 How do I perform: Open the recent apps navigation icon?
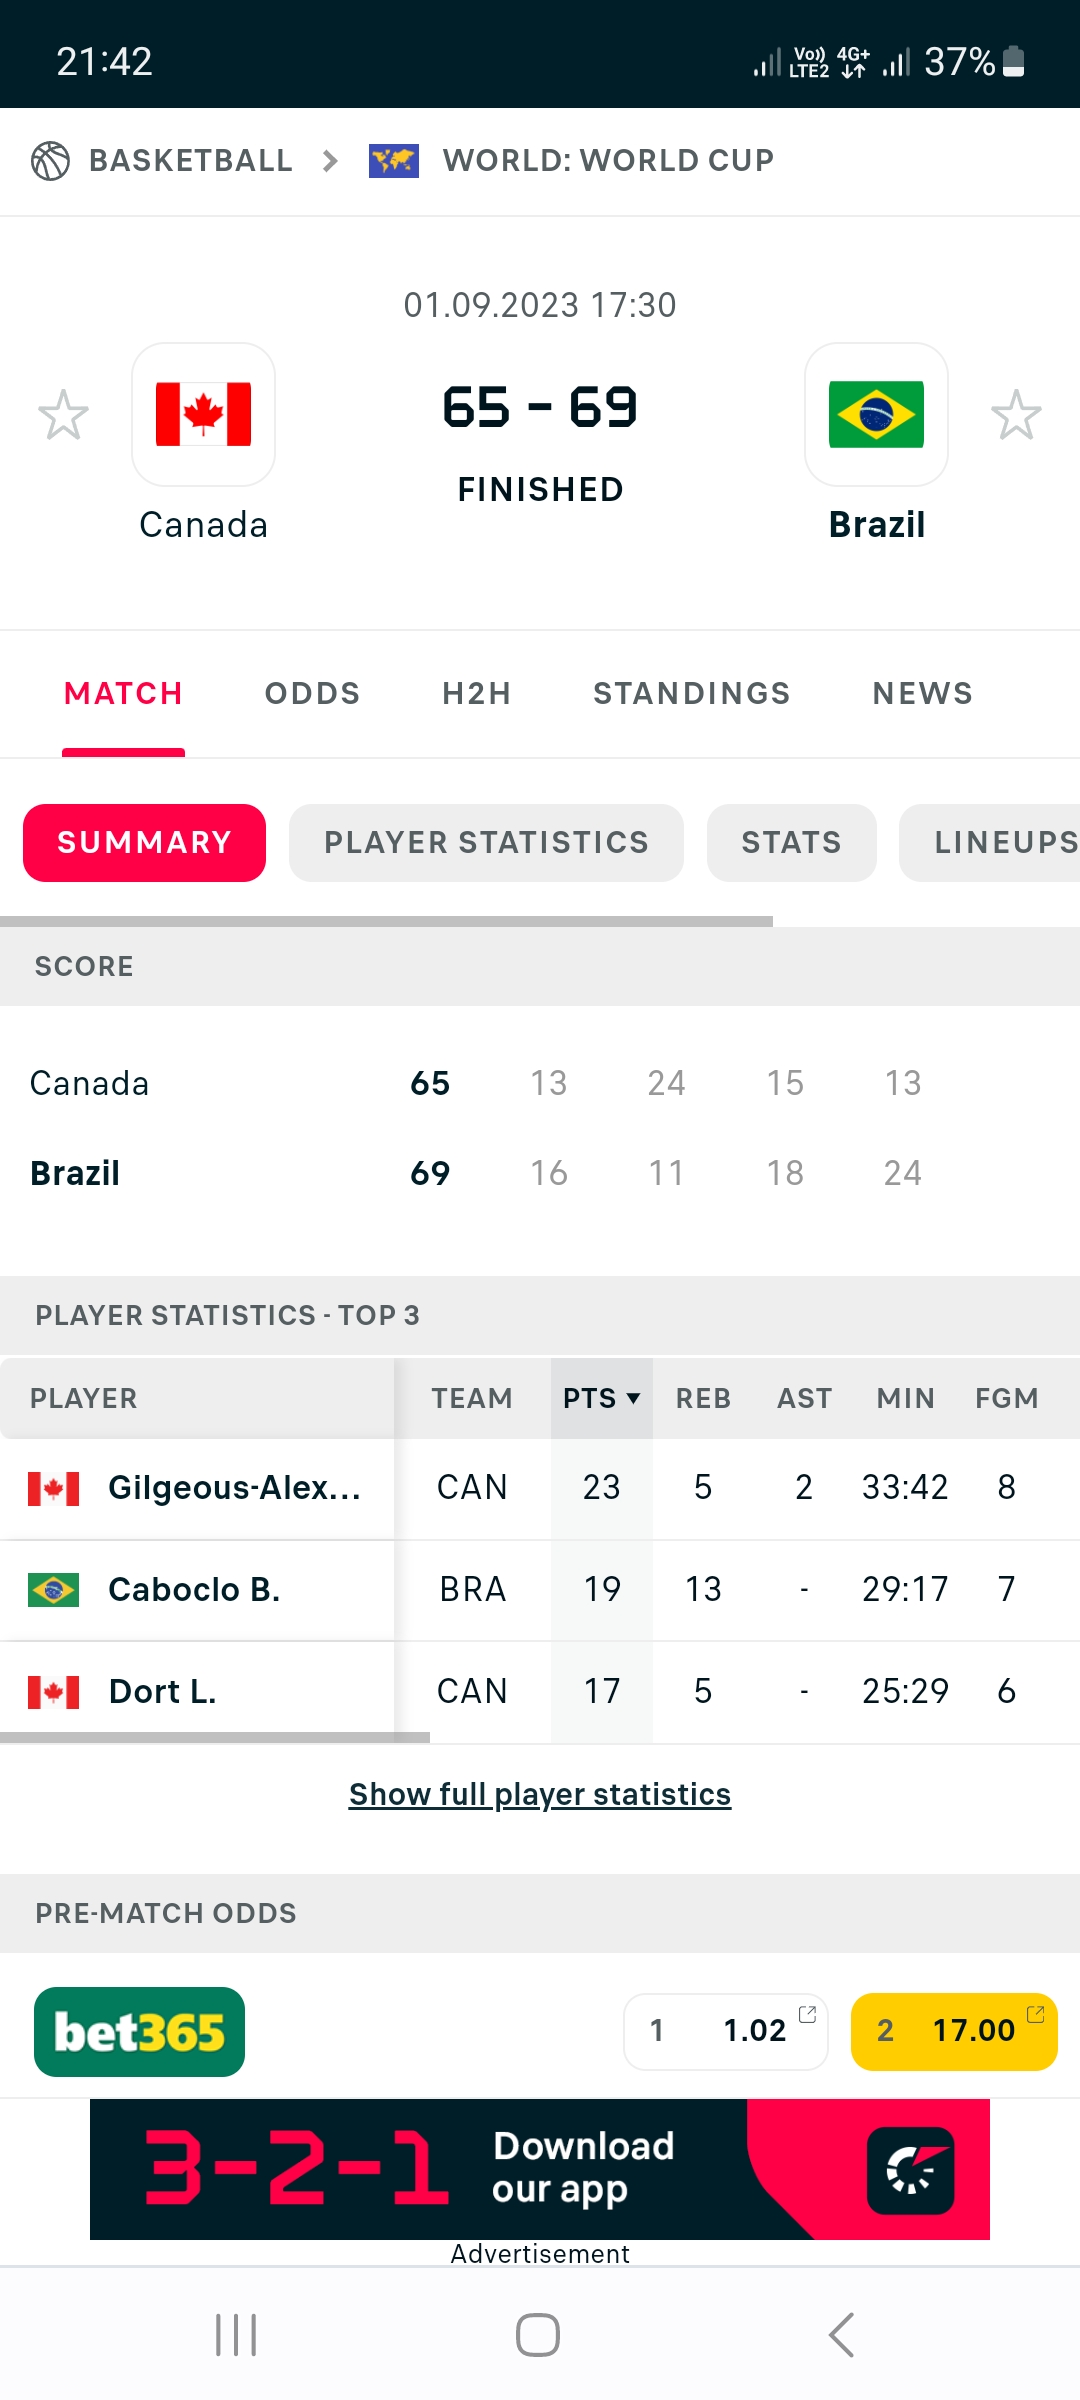click(236, 2335)
